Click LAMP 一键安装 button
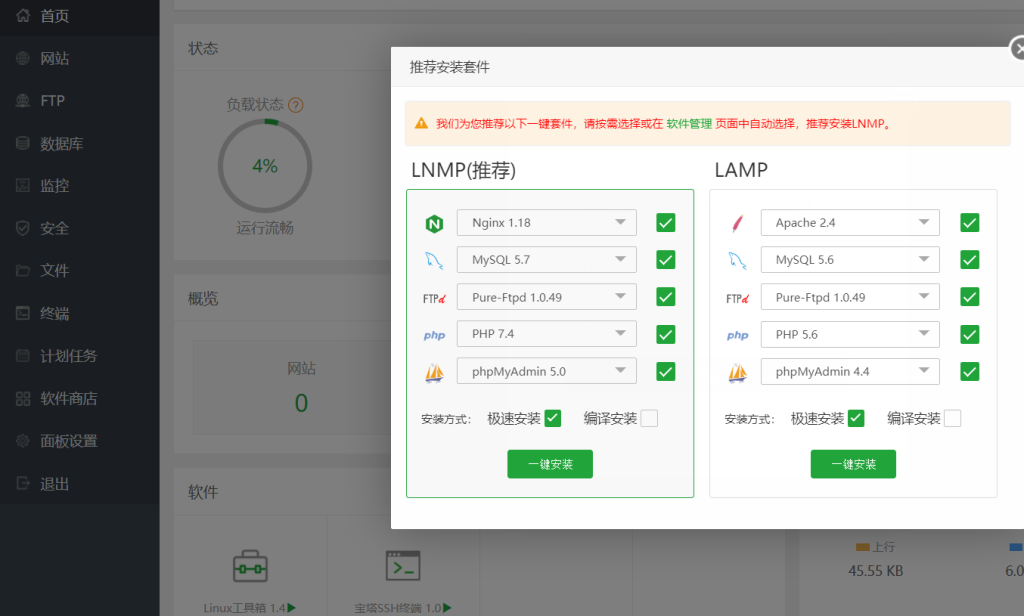The image size is (1024, 616). pos(853,464)
